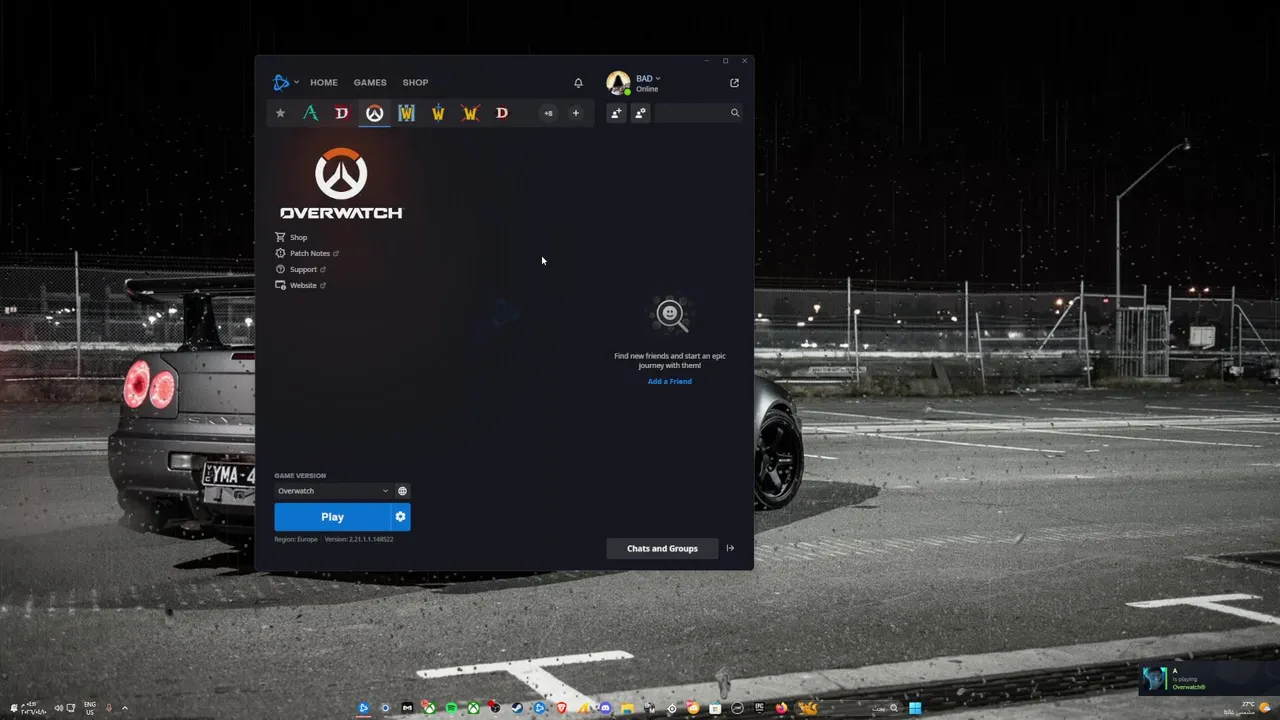This screenshot has height=720, width=1280.
Task: Show the +8 more games list
Action: (x=548, y=113)
